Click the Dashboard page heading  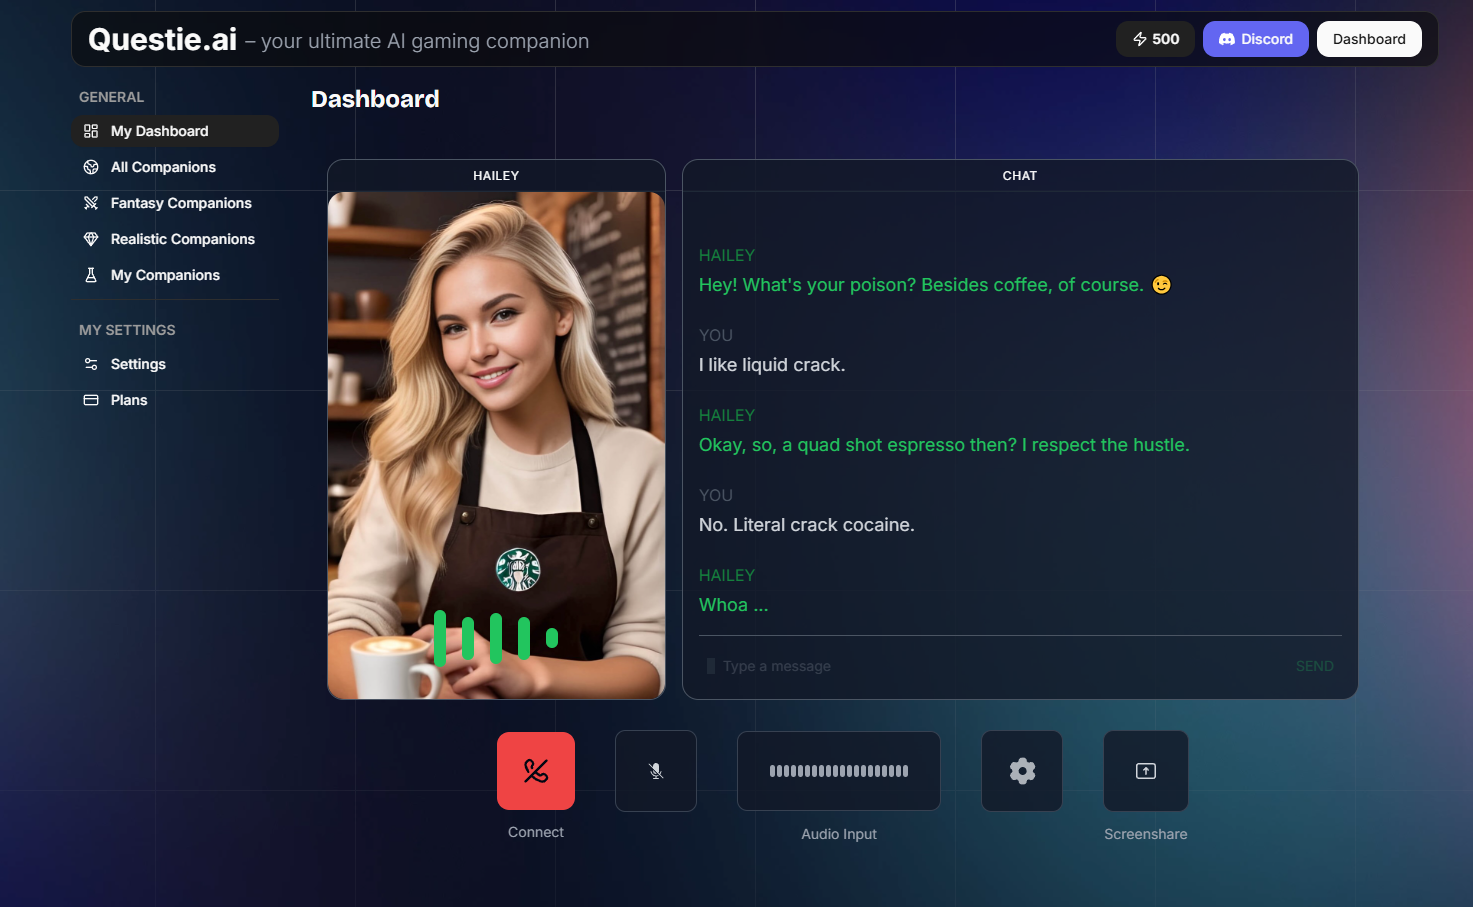point(375,99)
